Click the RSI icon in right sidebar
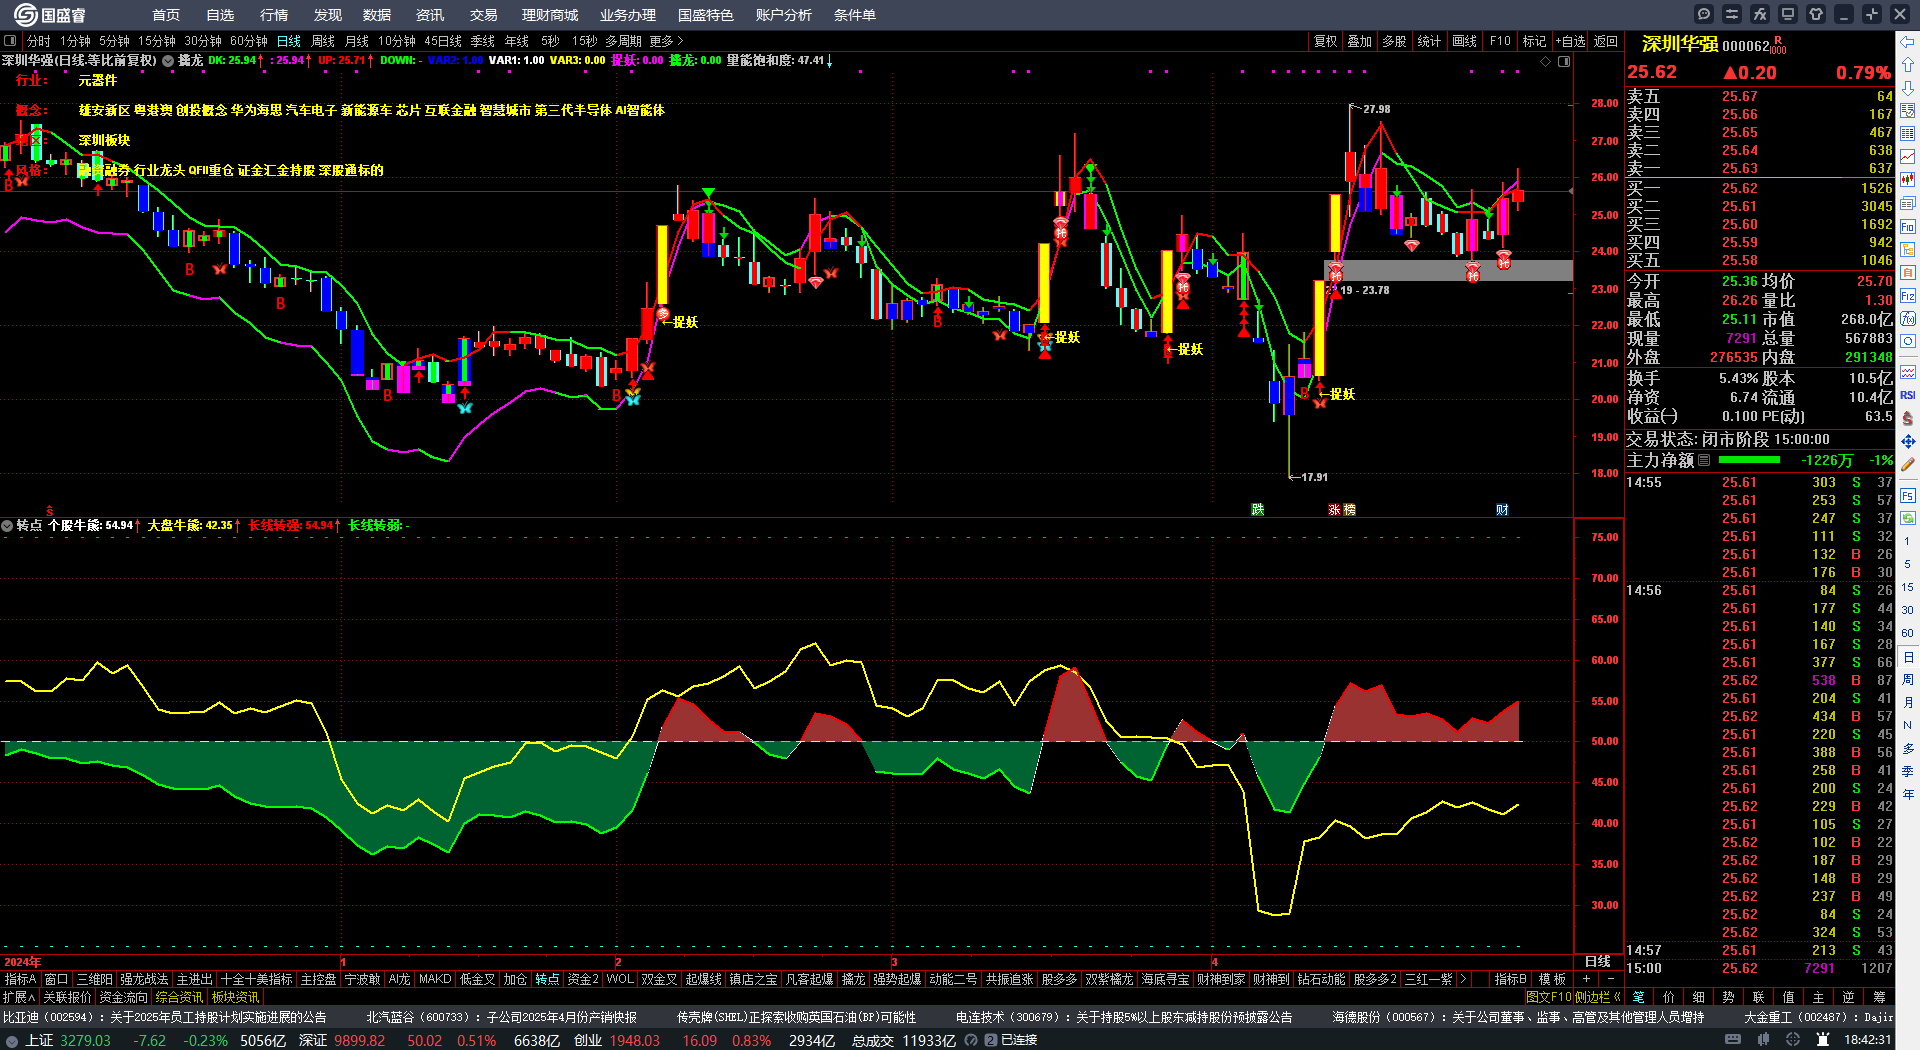 point(1908,395)
